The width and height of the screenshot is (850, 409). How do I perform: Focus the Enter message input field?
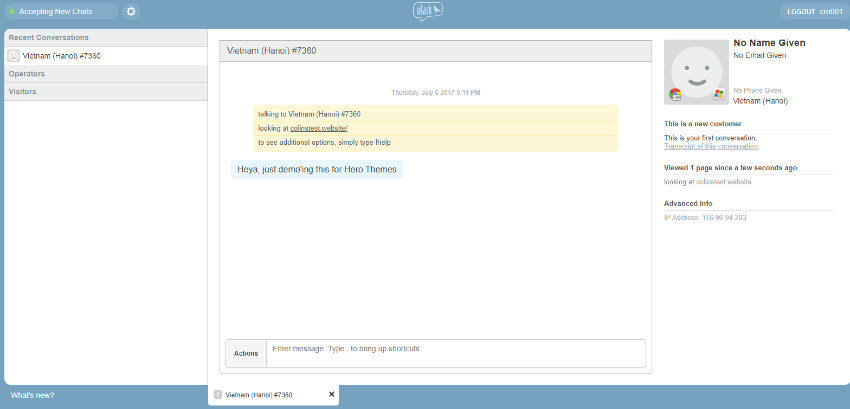click(x=456, y=354)
